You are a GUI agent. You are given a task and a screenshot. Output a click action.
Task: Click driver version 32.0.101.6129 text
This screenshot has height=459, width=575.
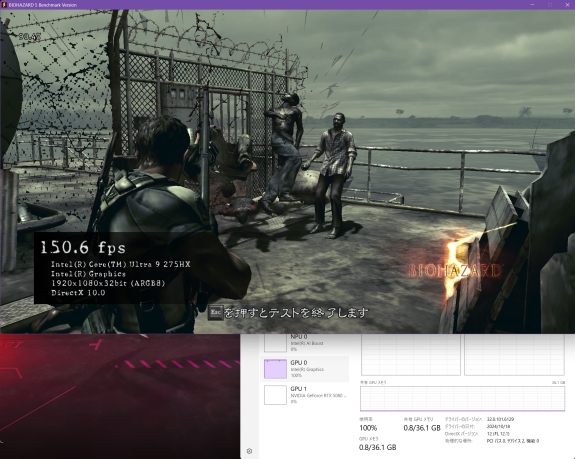[x=500, y=419]
